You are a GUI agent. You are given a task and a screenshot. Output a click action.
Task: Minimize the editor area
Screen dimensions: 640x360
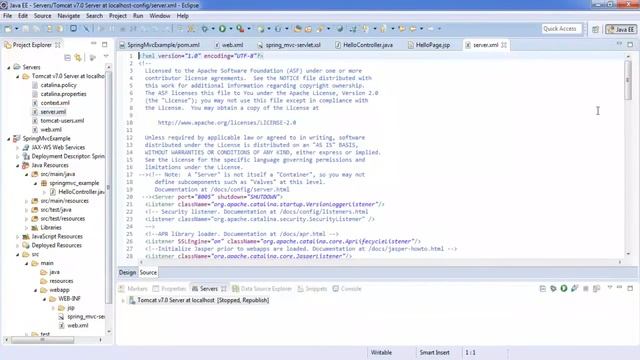pos(619,43)
